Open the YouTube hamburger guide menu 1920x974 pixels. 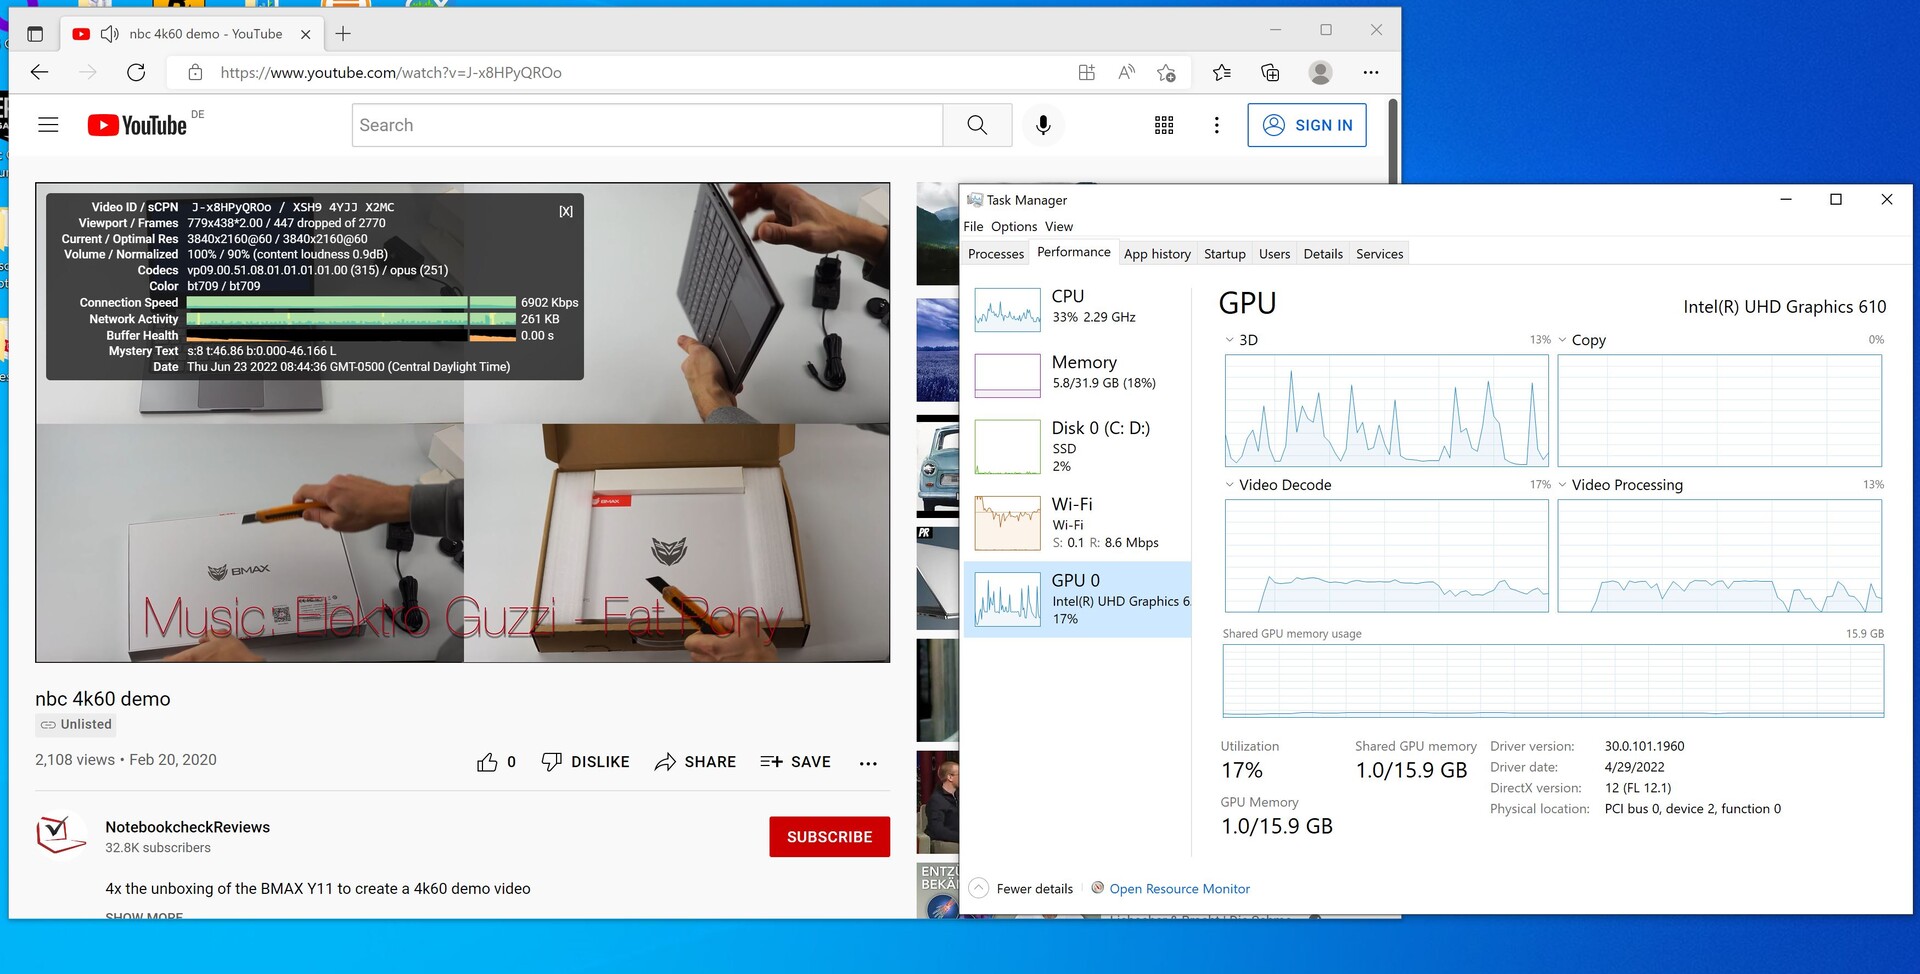48,125
